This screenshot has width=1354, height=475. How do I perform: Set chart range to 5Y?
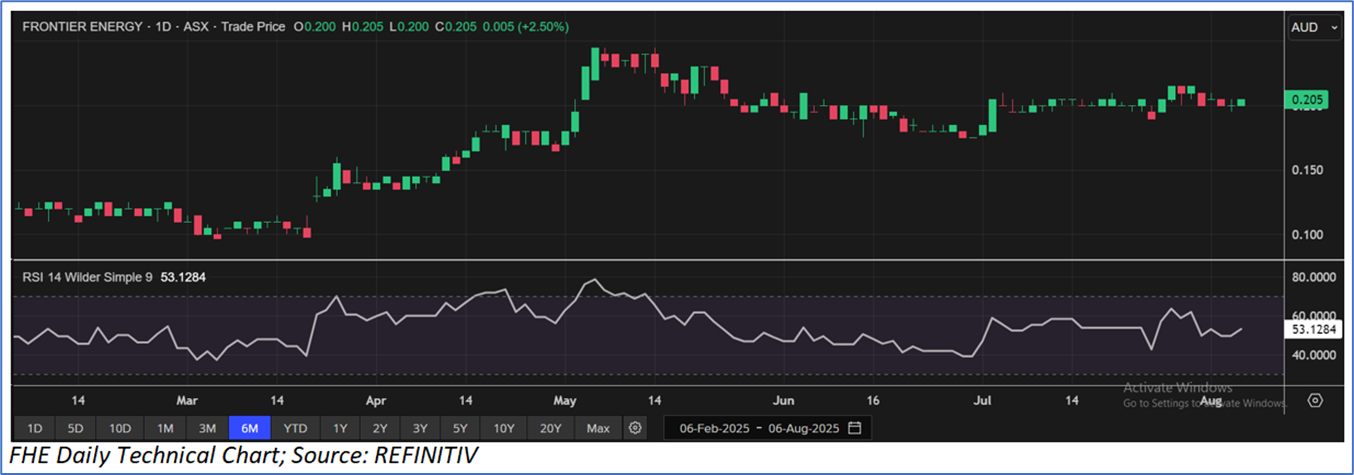tap(460, 428)
